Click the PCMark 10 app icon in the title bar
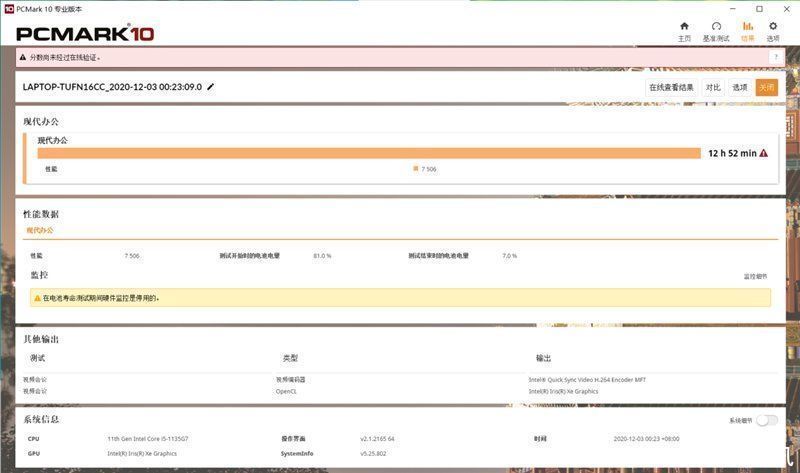Image resolution: width=800 pixels, height=473 pixels. point(9,9)
